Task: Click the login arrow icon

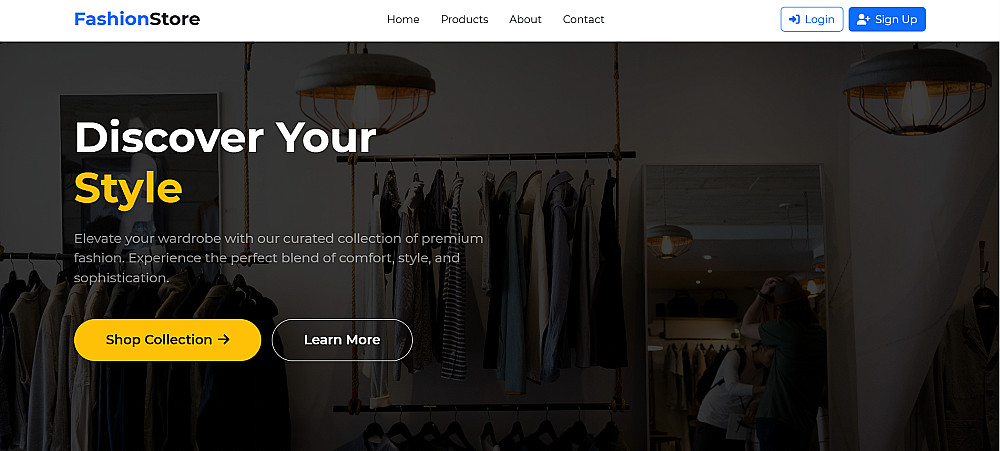Action: point(794,19)
